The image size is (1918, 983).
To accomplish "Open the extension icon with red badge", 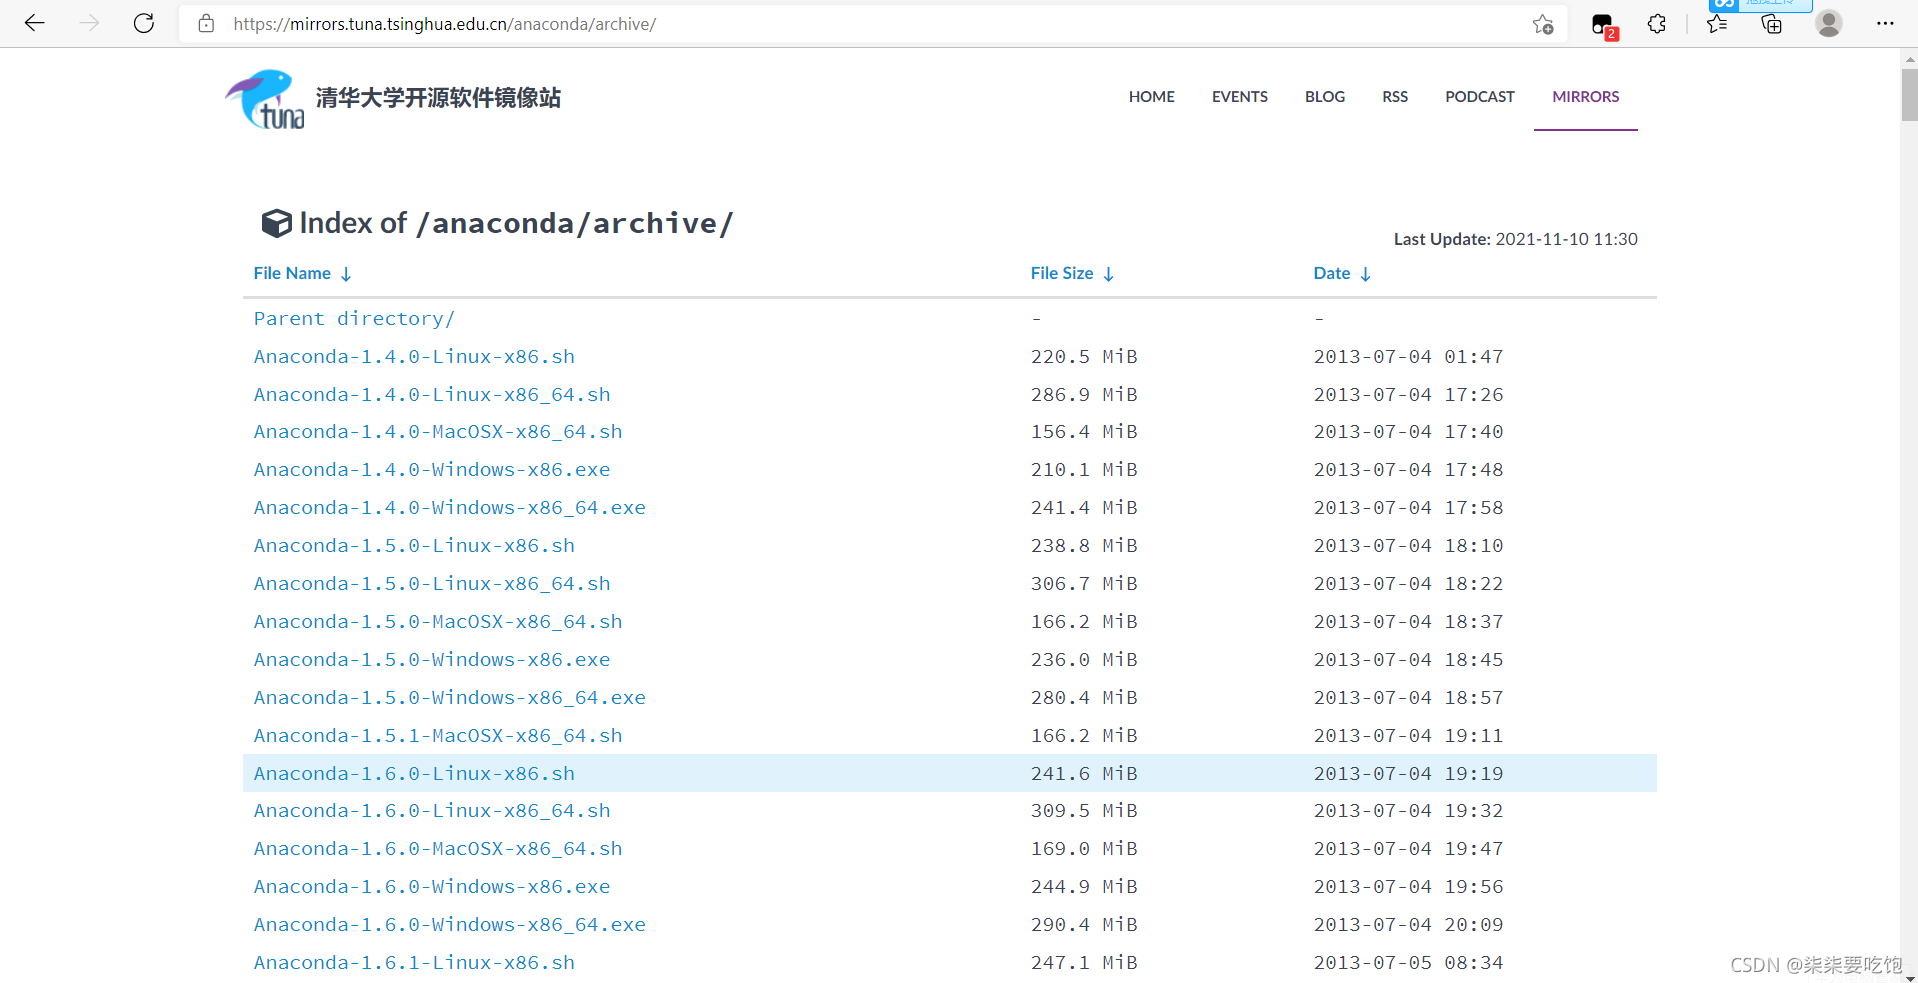I will [x=1604, y=25].
